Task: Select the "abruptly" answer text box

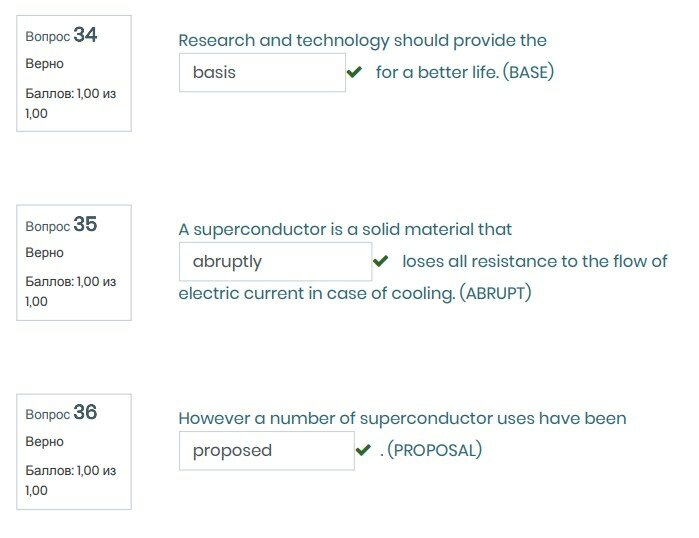Action: point(275,262)
